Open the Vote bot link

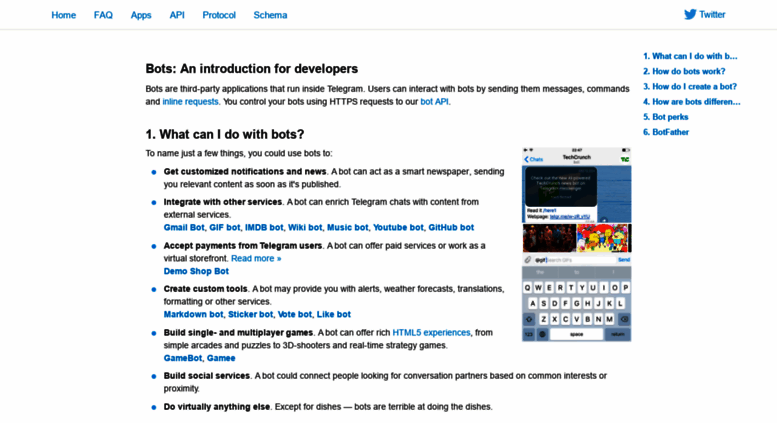click(x=295, y=315)
